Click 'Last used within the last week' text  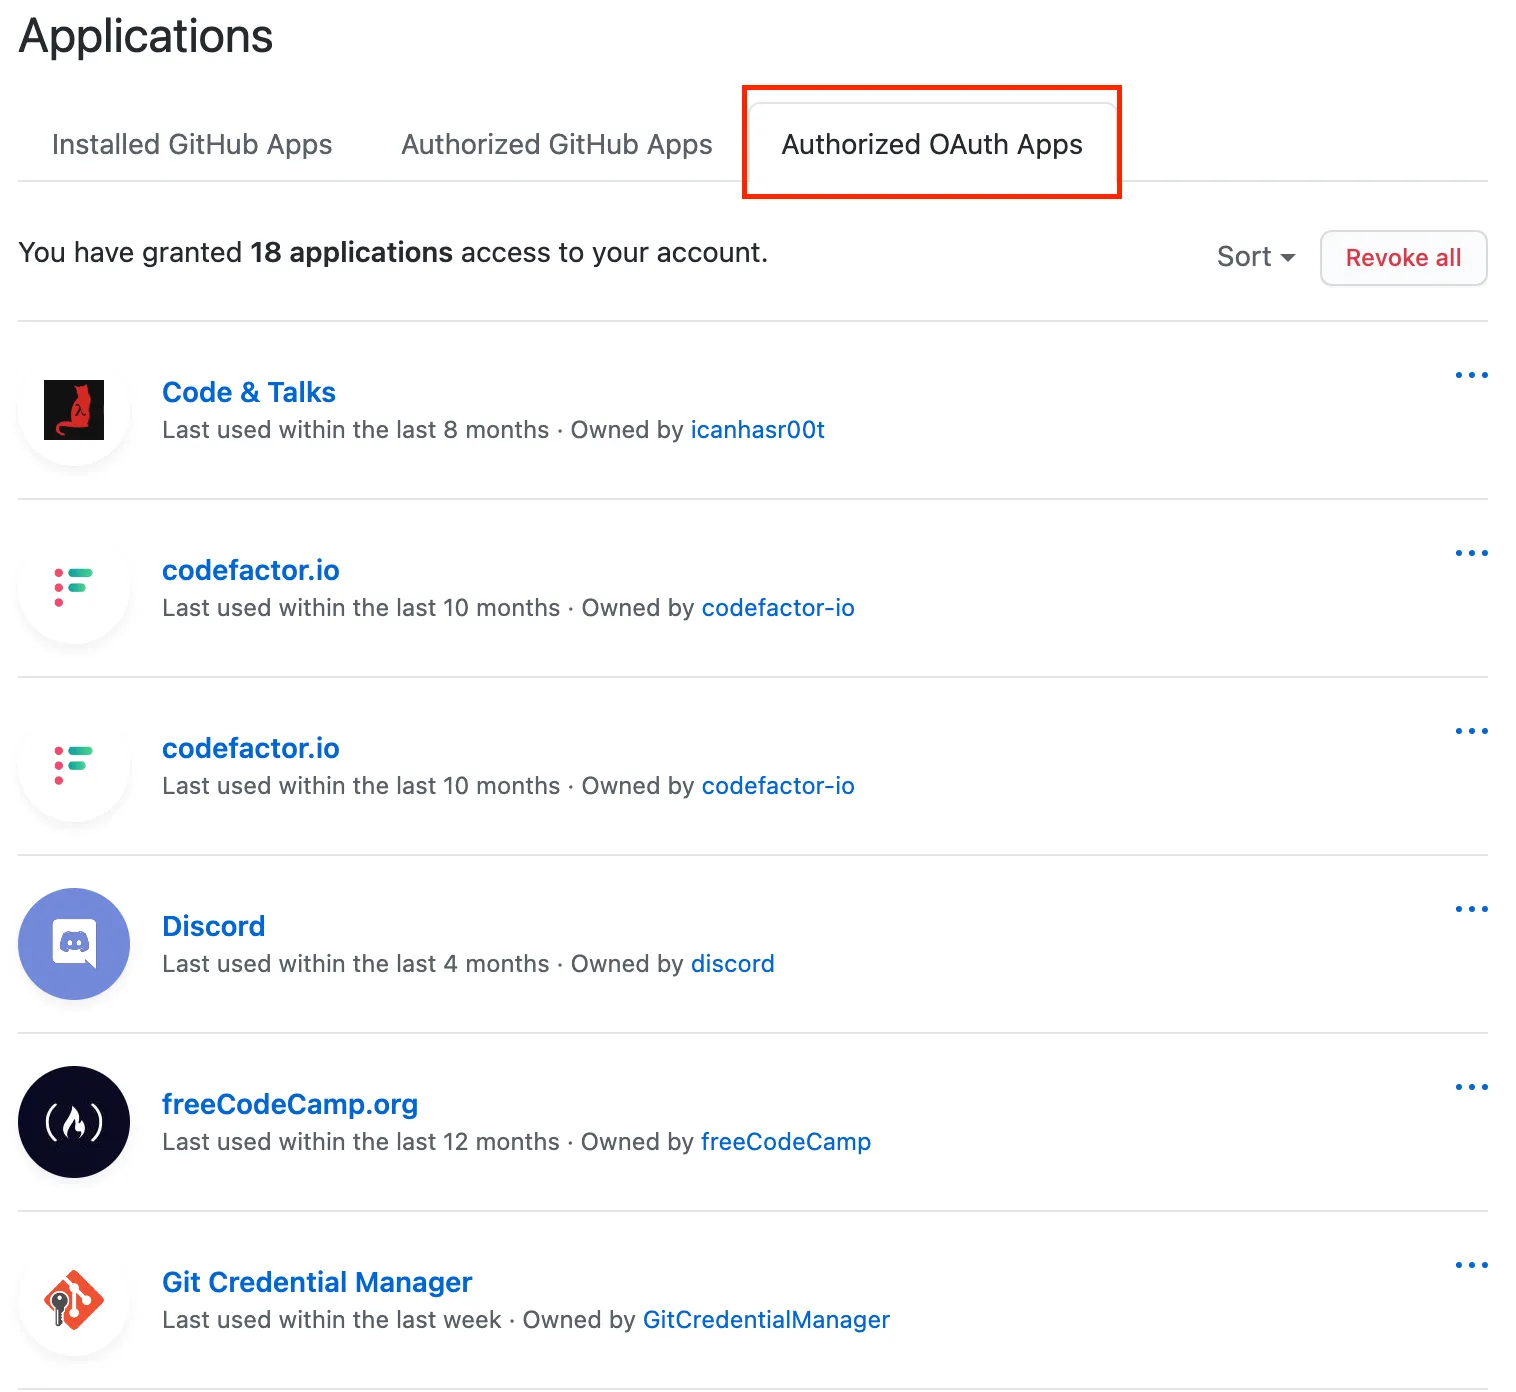(332, 1320)
